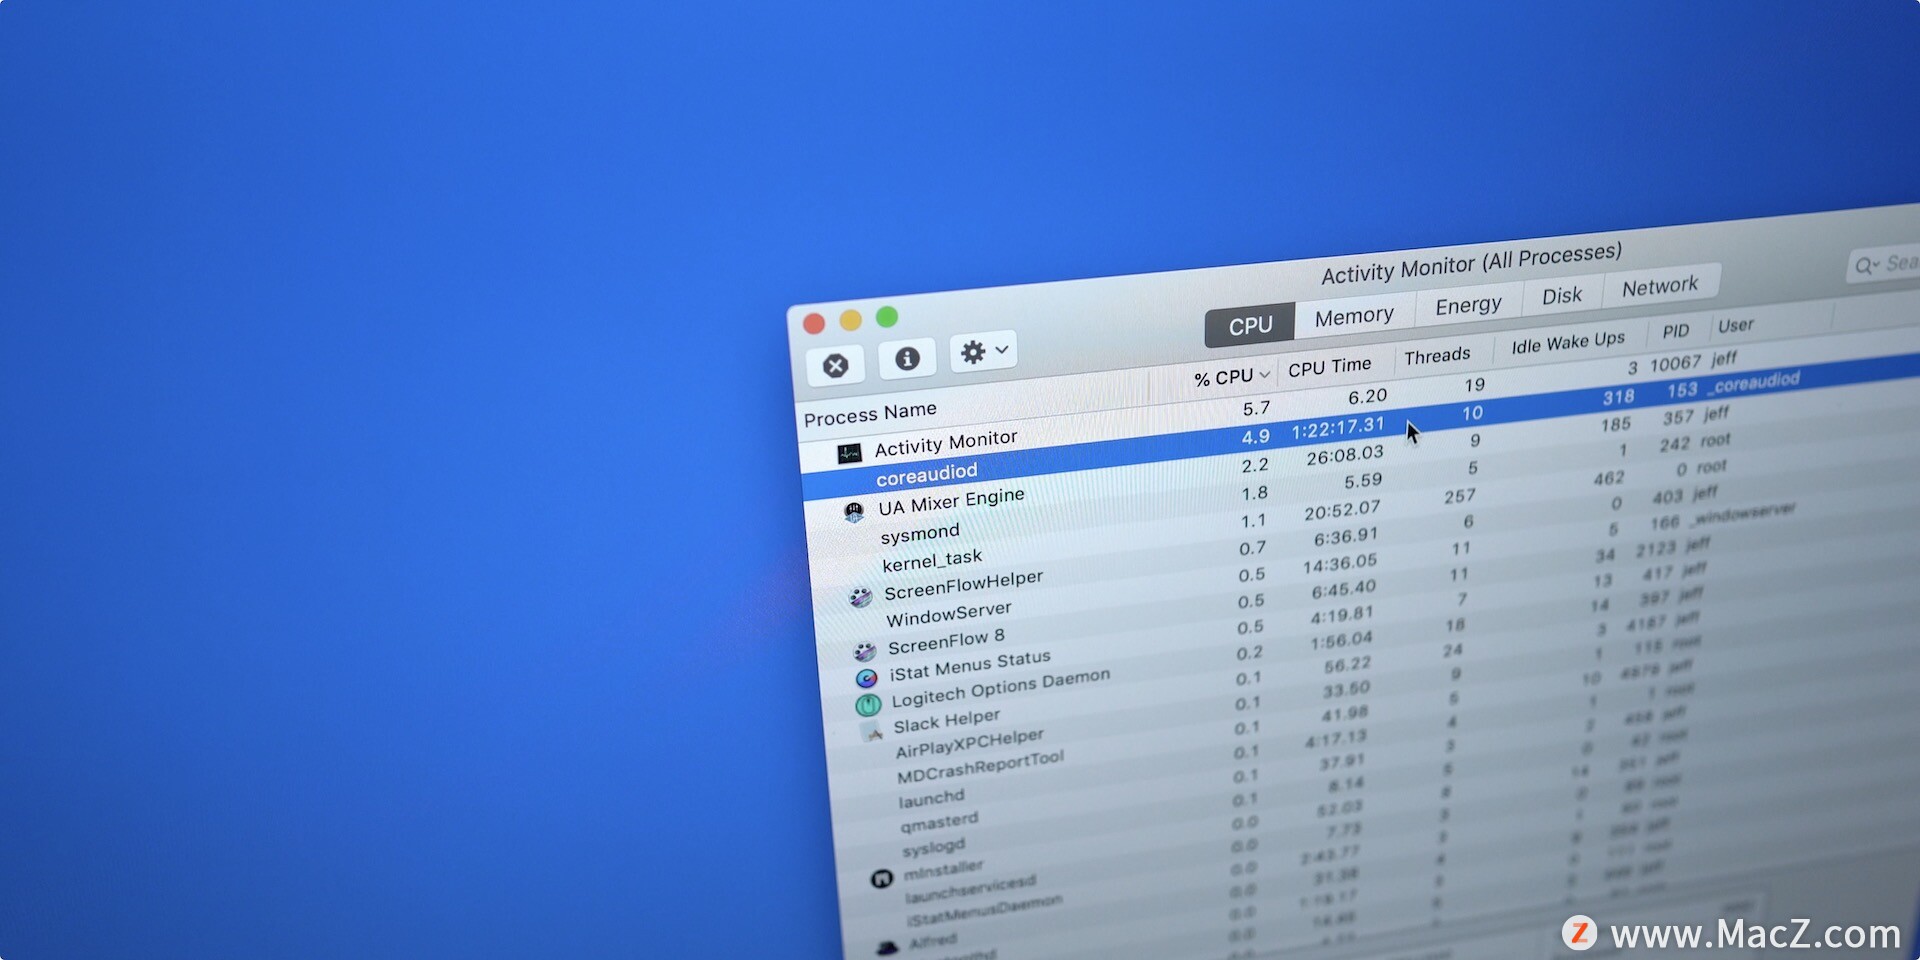Click the Force Quit process toolbar button
The height and width of the screenshot is (960, 1920).
point(836,365)
